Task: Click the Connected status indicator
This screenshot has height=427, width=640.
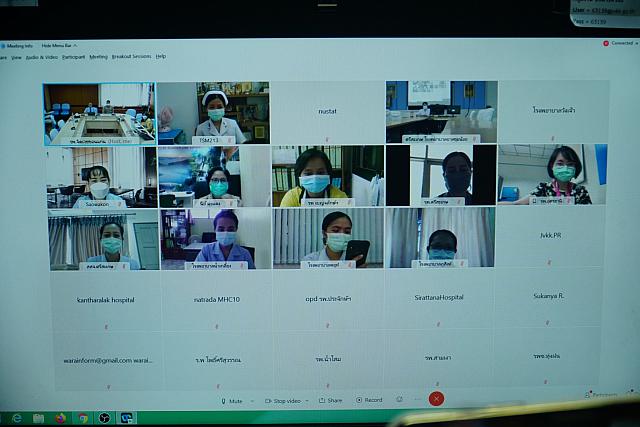Action: point(620,43)
